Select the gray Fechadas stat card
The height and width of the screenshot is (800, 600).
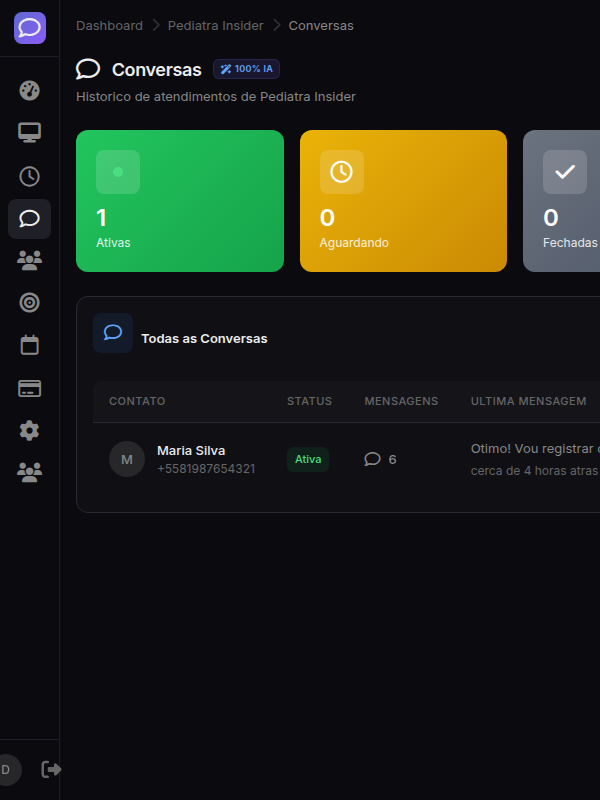[562, 201]
